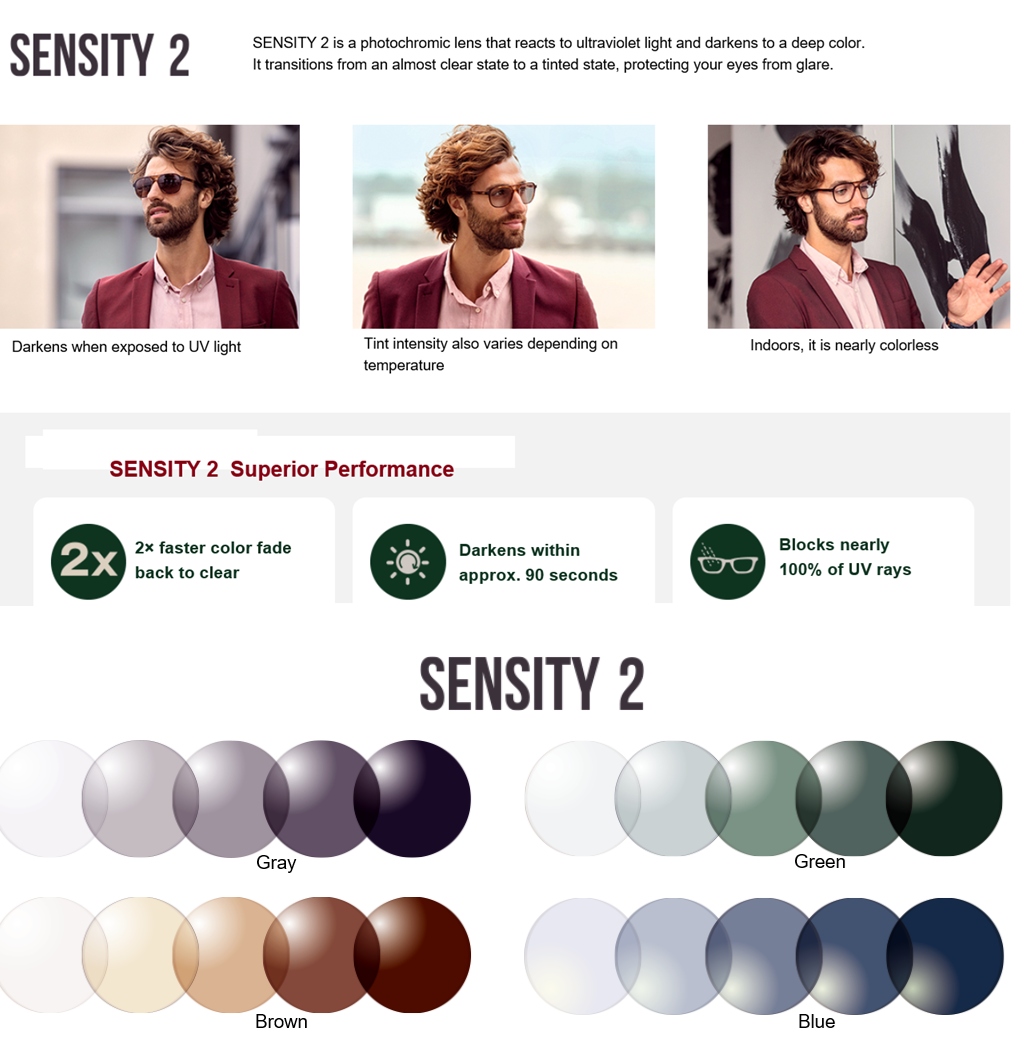The image size is (1019, 1053).
Task: Click the green 2x circle icon
Action: point(88,561)
